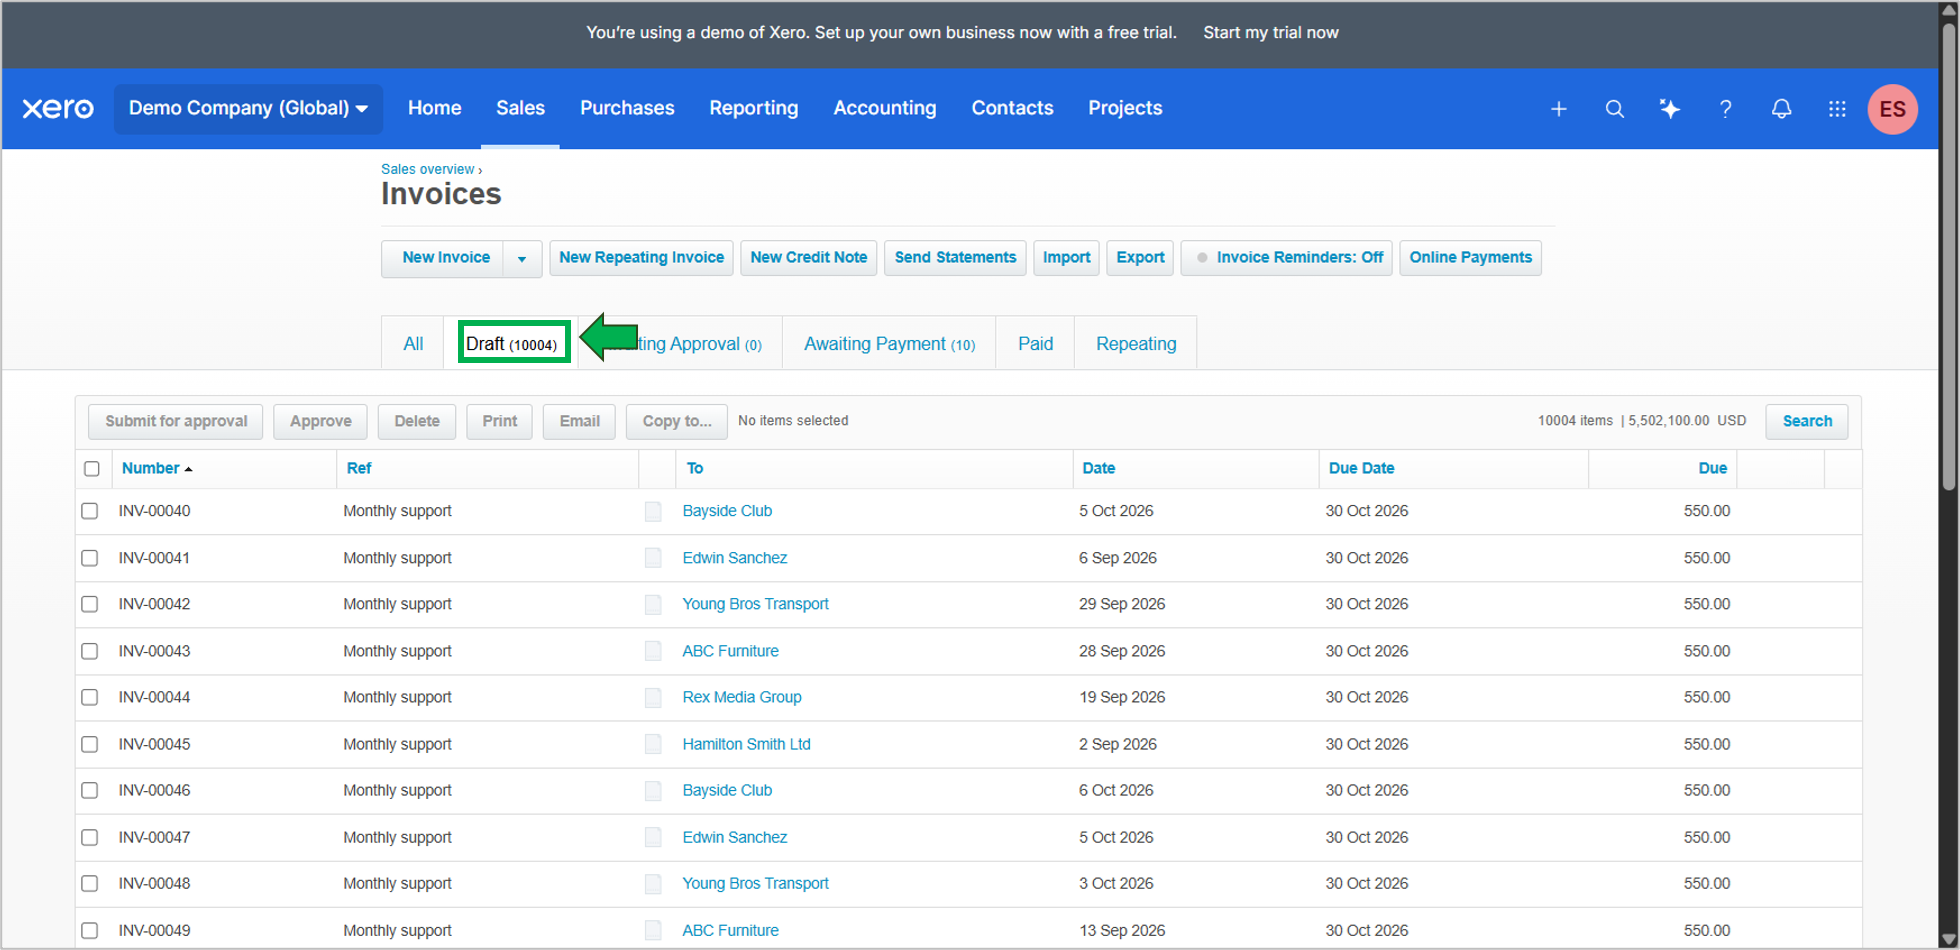1960x950 pixels.
Task: Open the plus create-new icon
Action: (x=1558, y=109)
